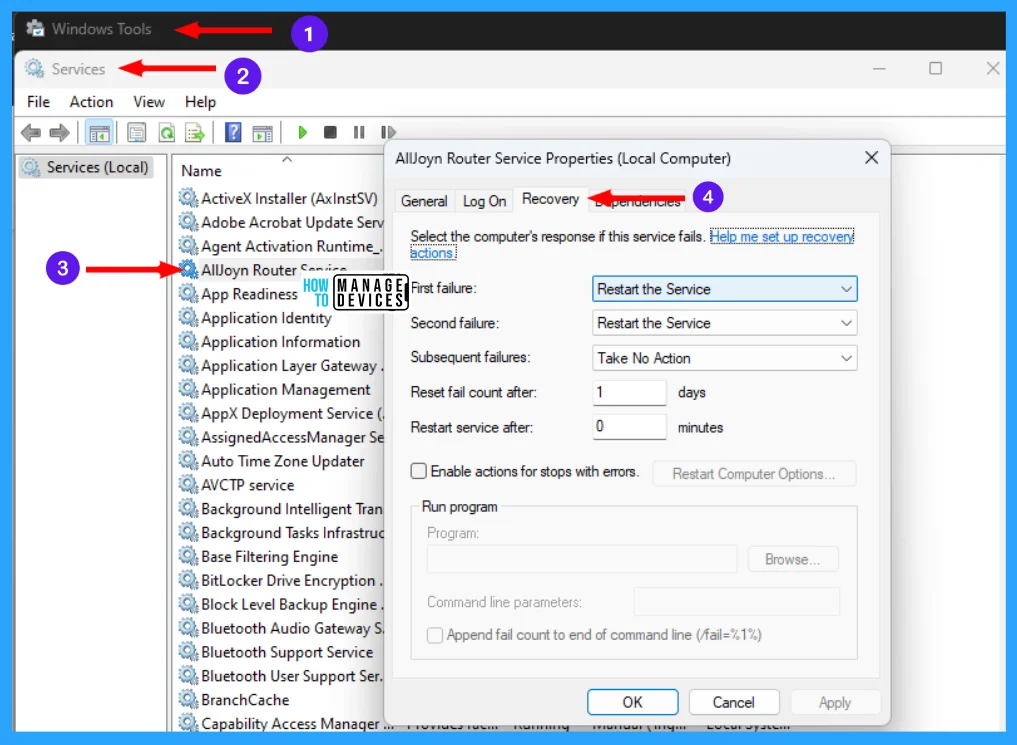Select Application Layer Gateway service row
Viewport: 1017px width, 745px height.
click(281, 366)
